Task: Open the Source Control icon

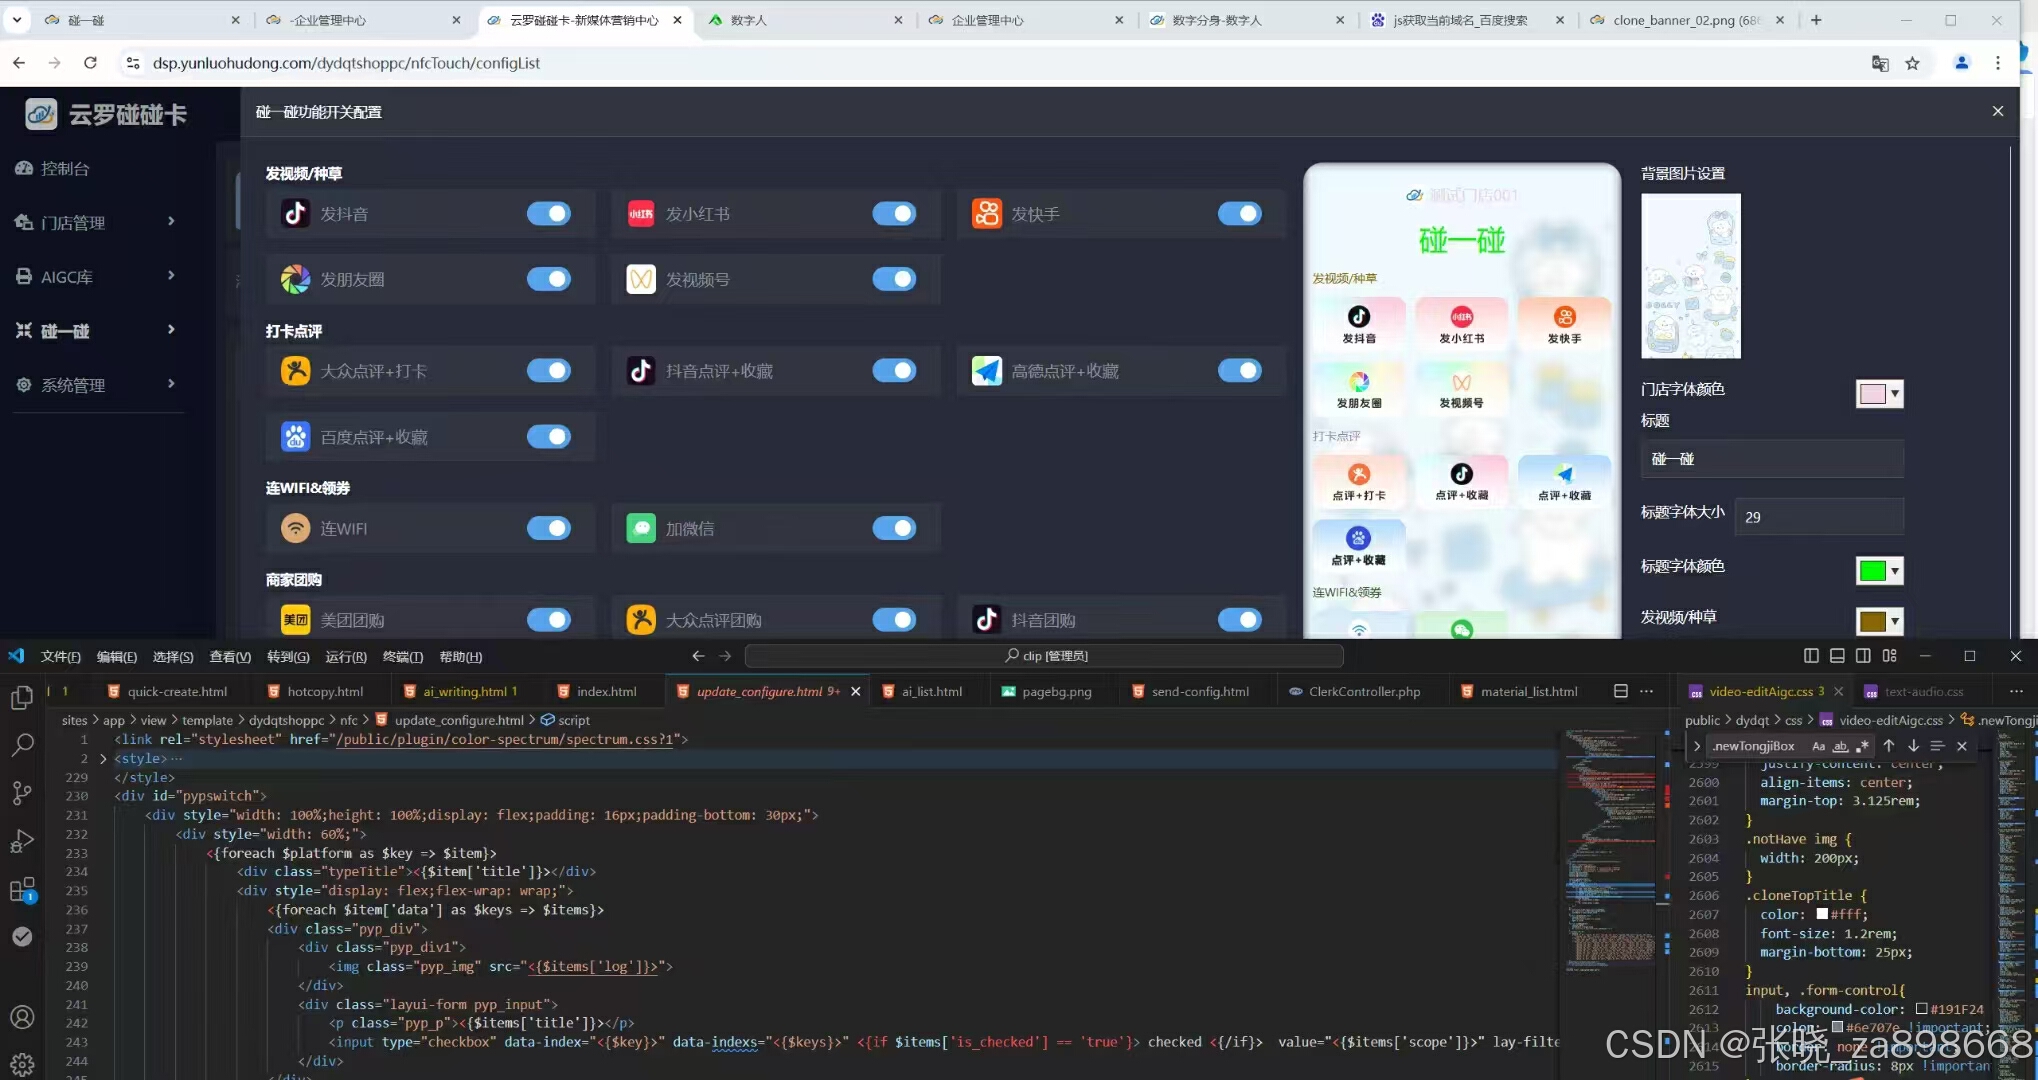Action: (22, 793)
